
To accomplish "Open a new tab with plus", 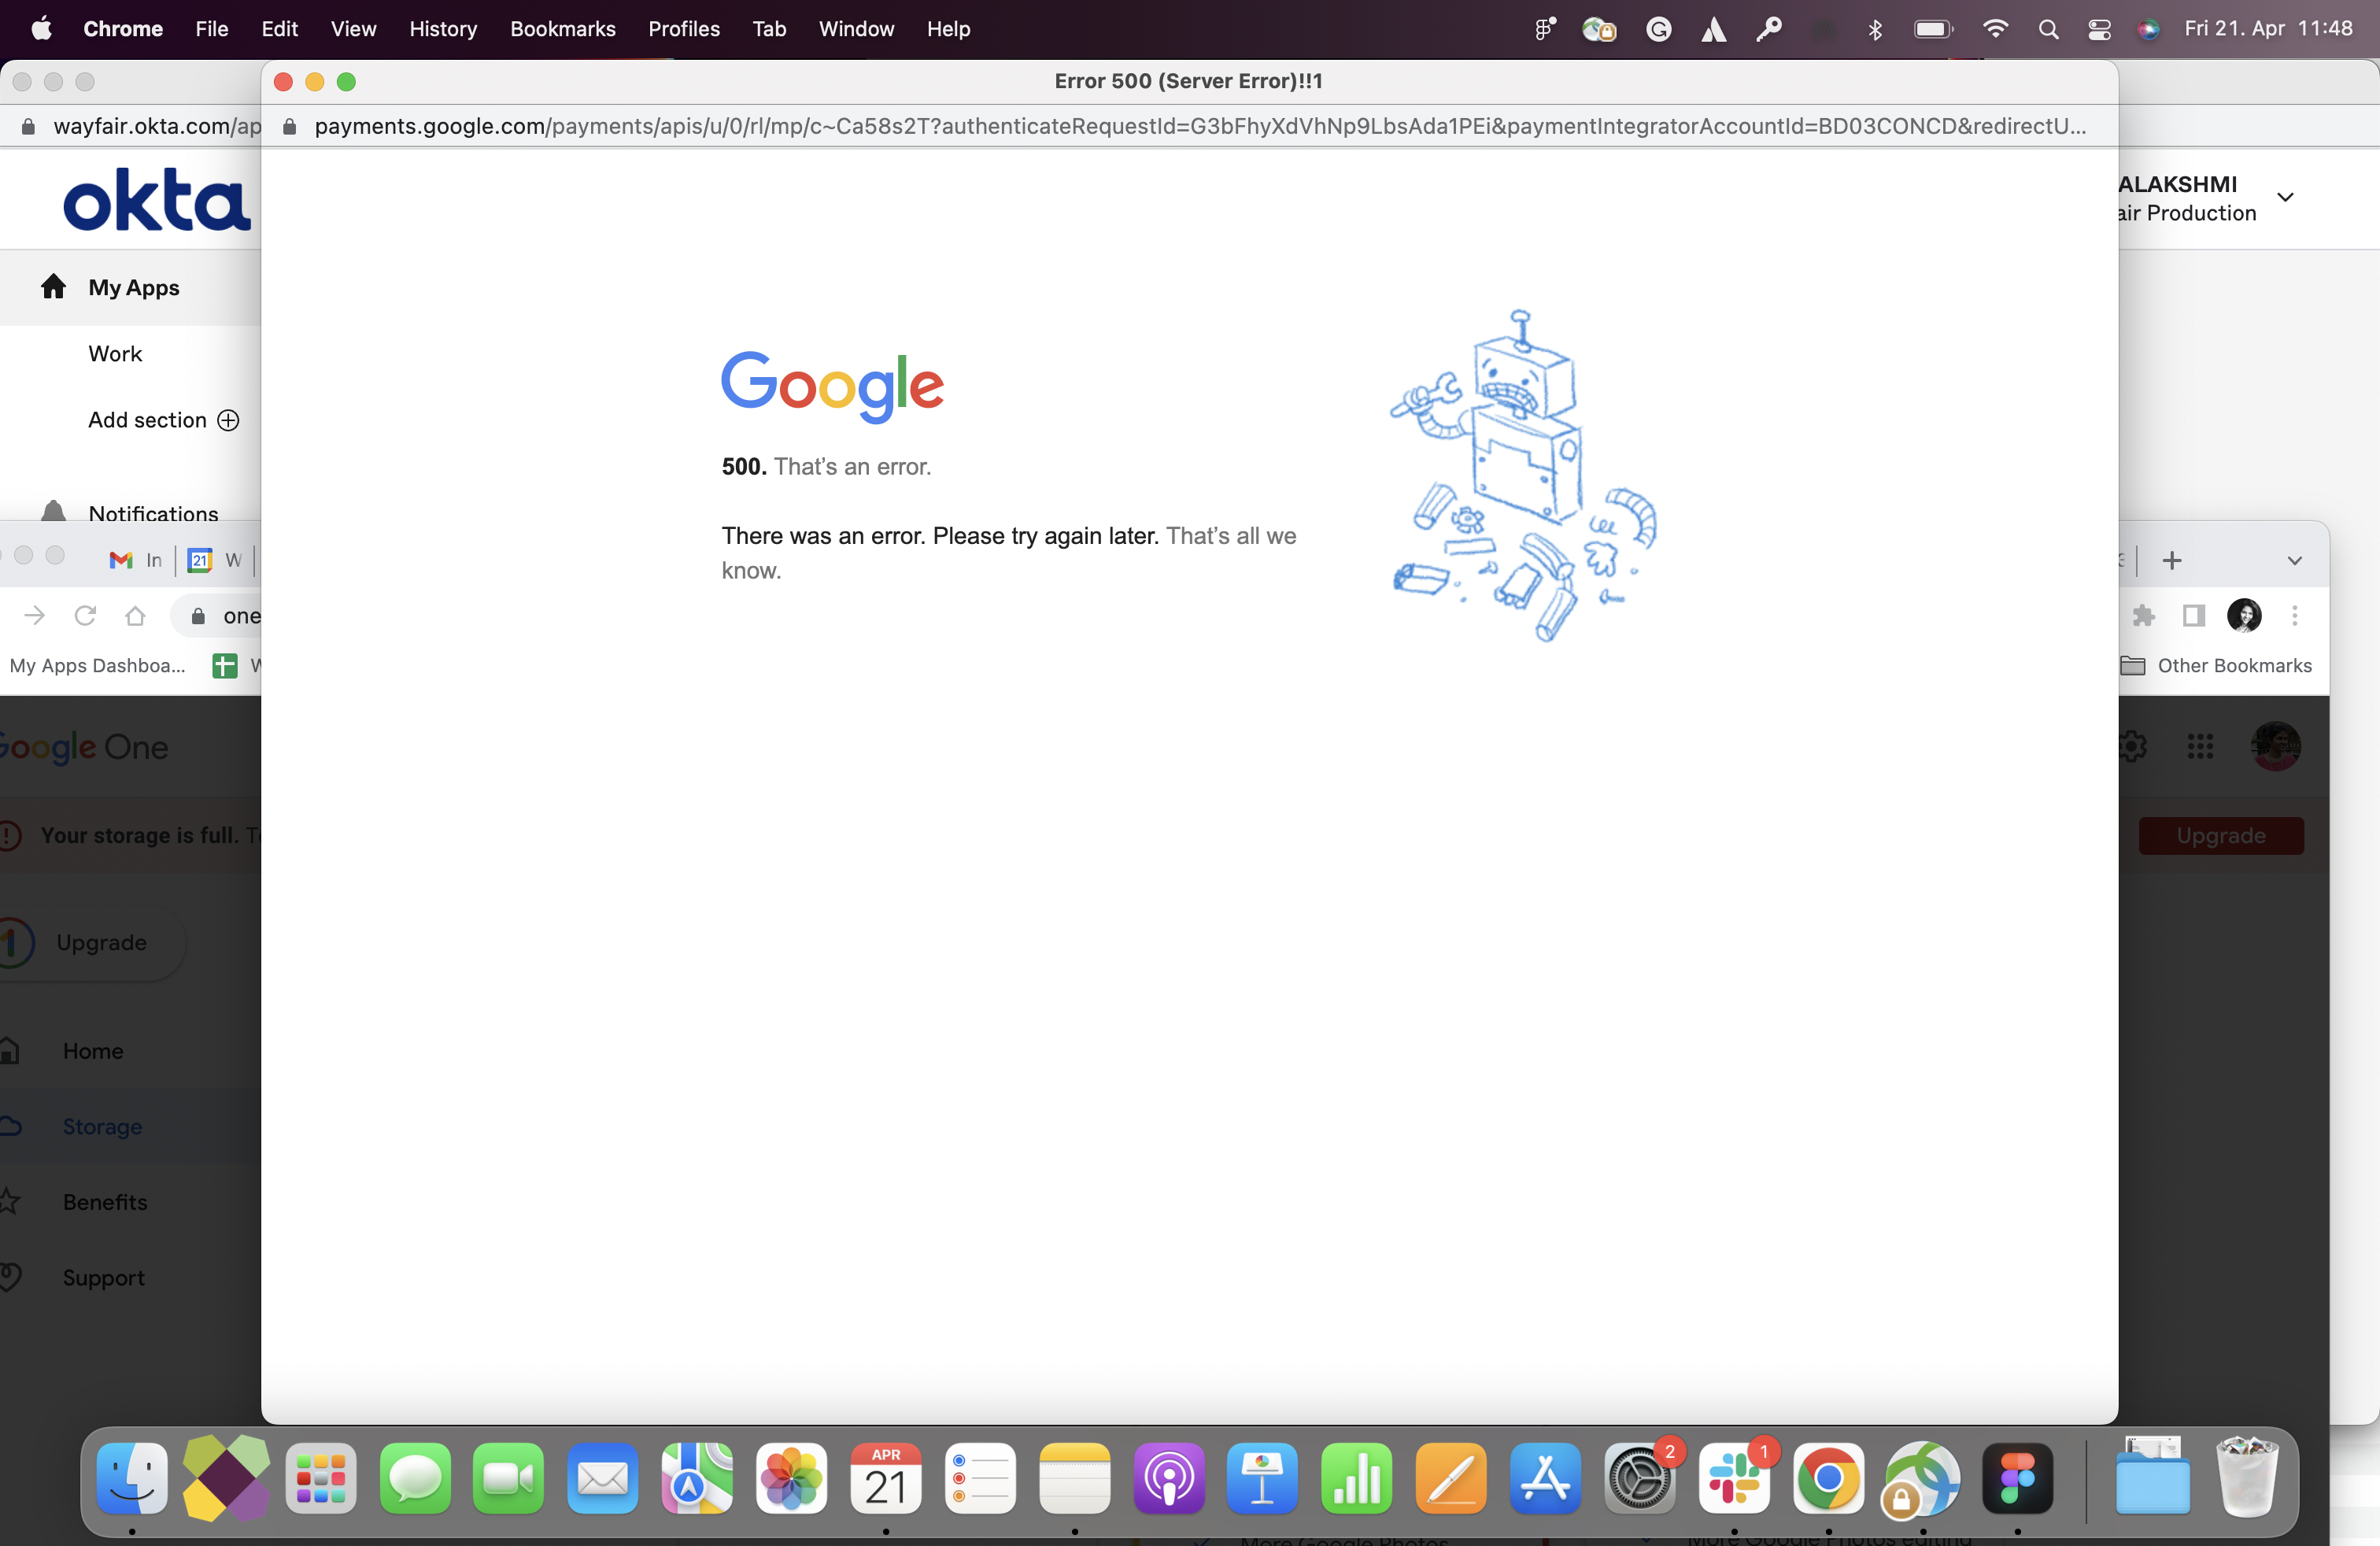I will (2171, 560).
